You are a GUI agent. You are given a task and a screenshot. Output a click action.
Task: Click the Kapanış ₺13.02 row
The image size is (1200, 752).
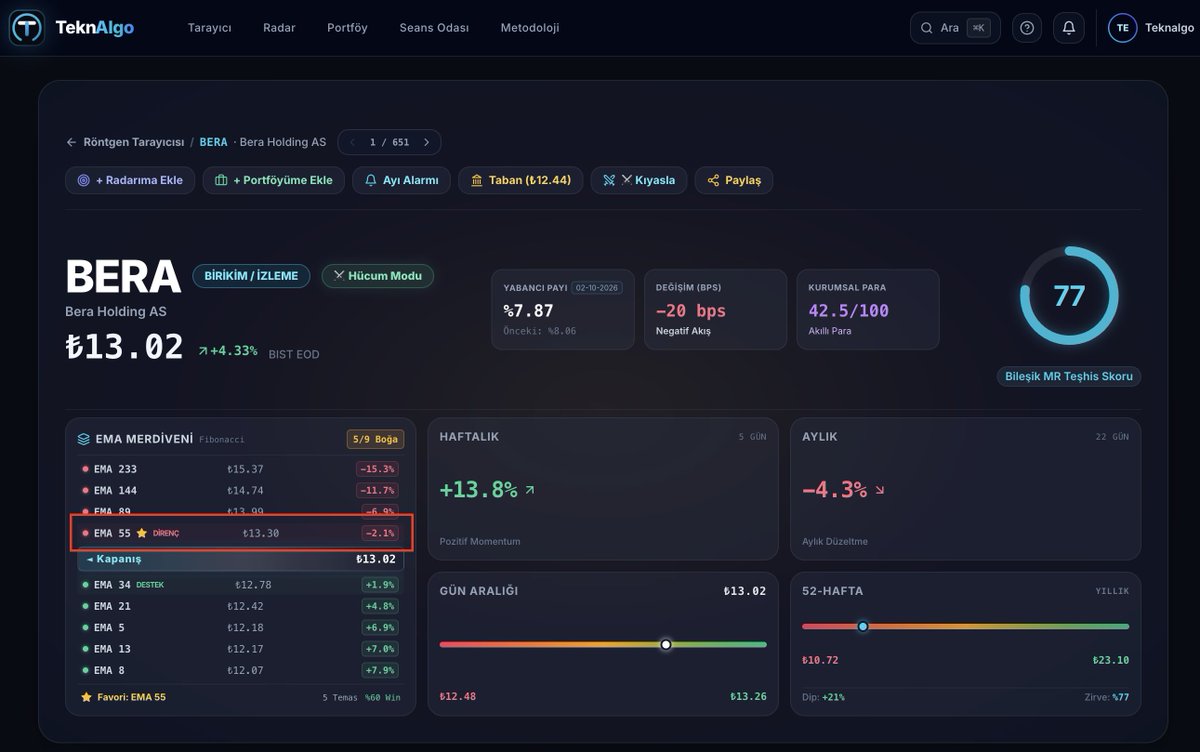(x=240, y=559)
